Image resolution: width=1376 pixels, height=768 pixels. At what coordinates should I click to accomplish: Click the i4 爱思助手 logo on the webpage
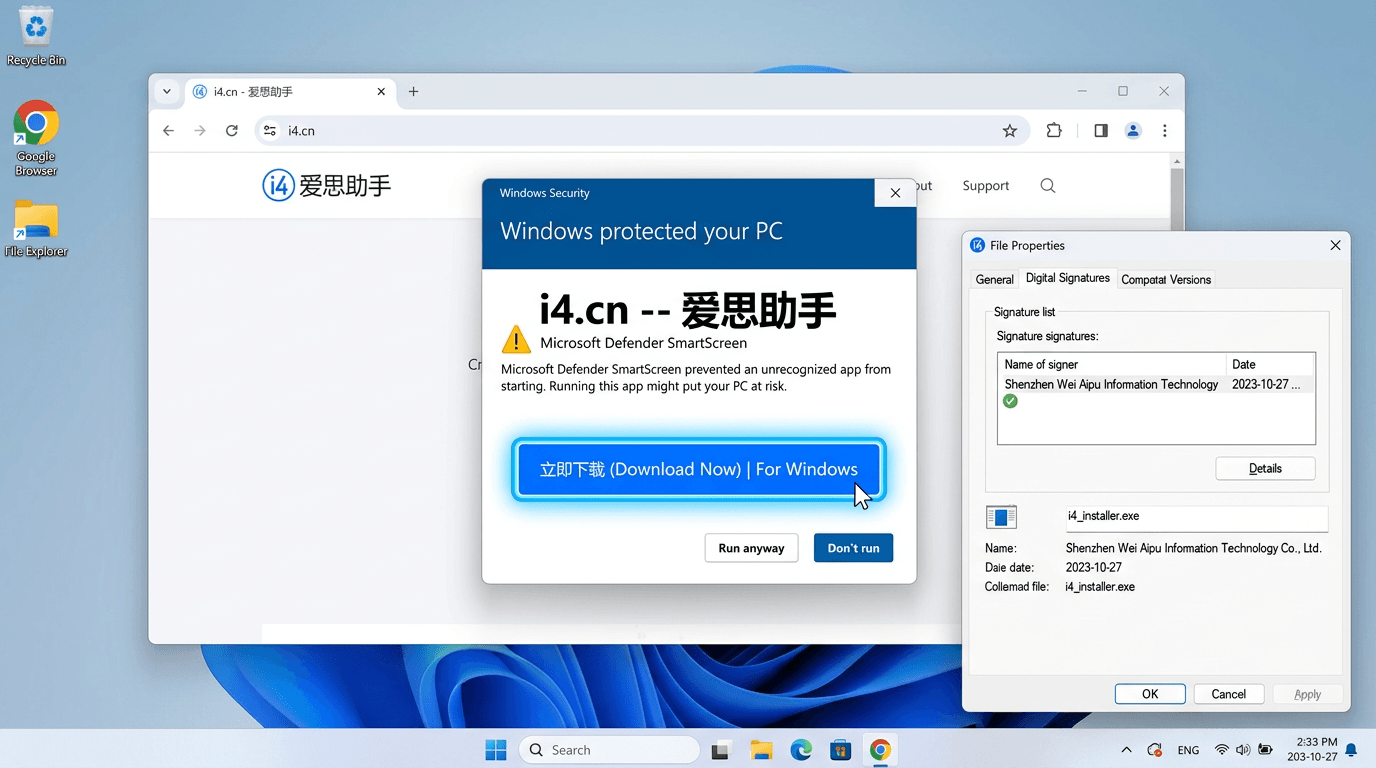coord(326,185)
